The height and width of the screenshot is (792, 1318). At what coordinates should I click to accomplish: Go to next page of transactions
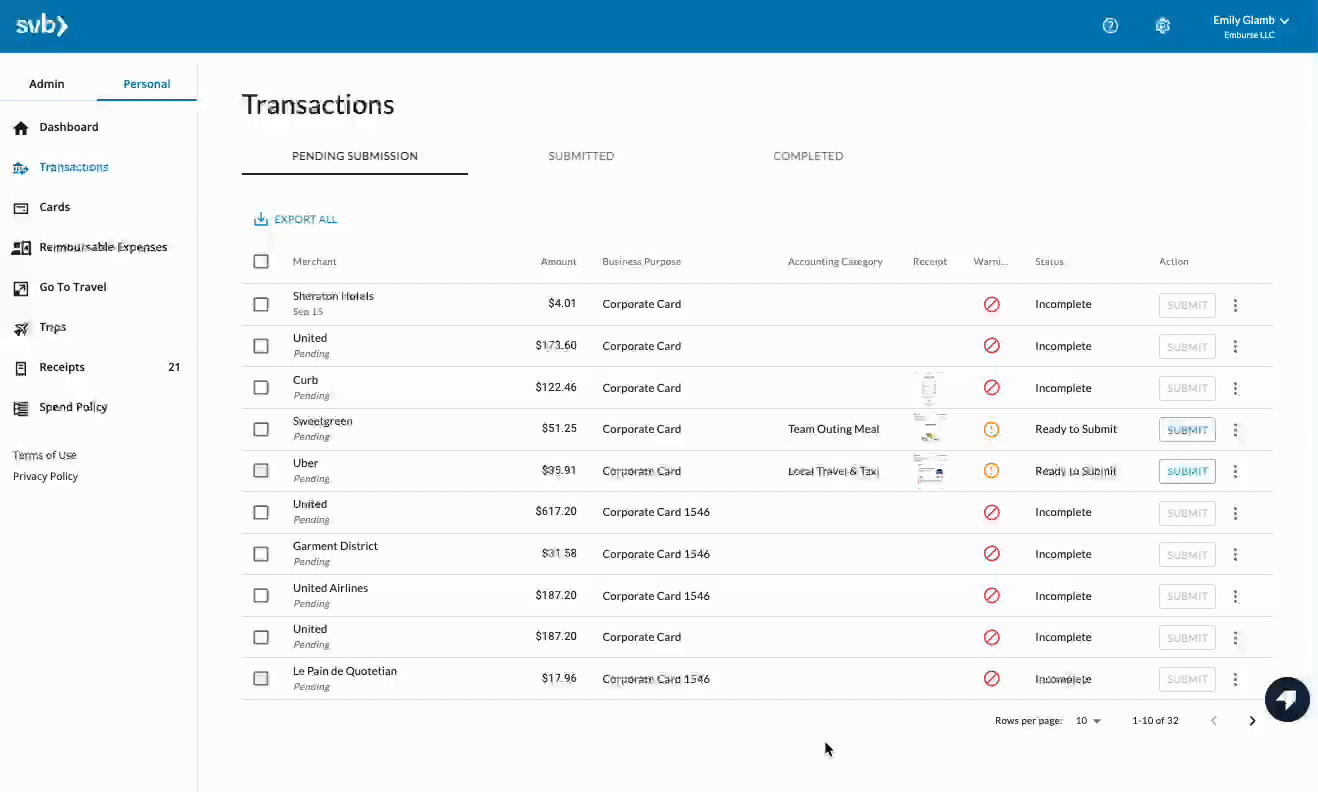[1252, 721]
